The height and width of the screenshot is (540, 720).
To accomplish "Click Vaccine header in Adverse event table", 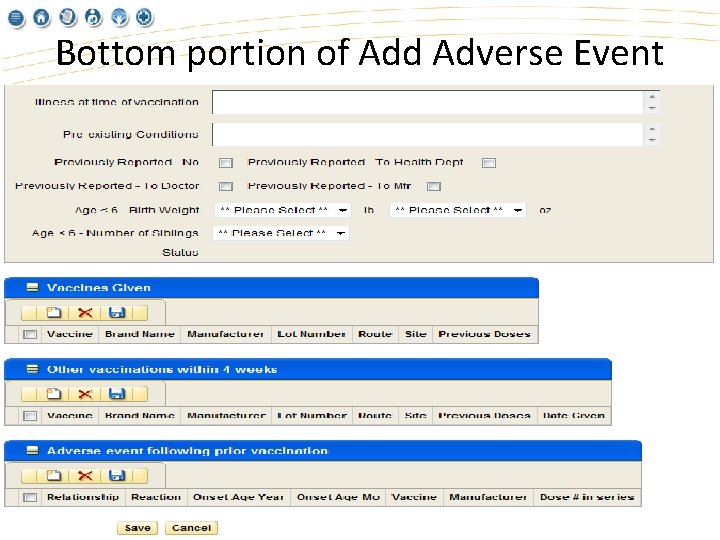I will point(414,497).
